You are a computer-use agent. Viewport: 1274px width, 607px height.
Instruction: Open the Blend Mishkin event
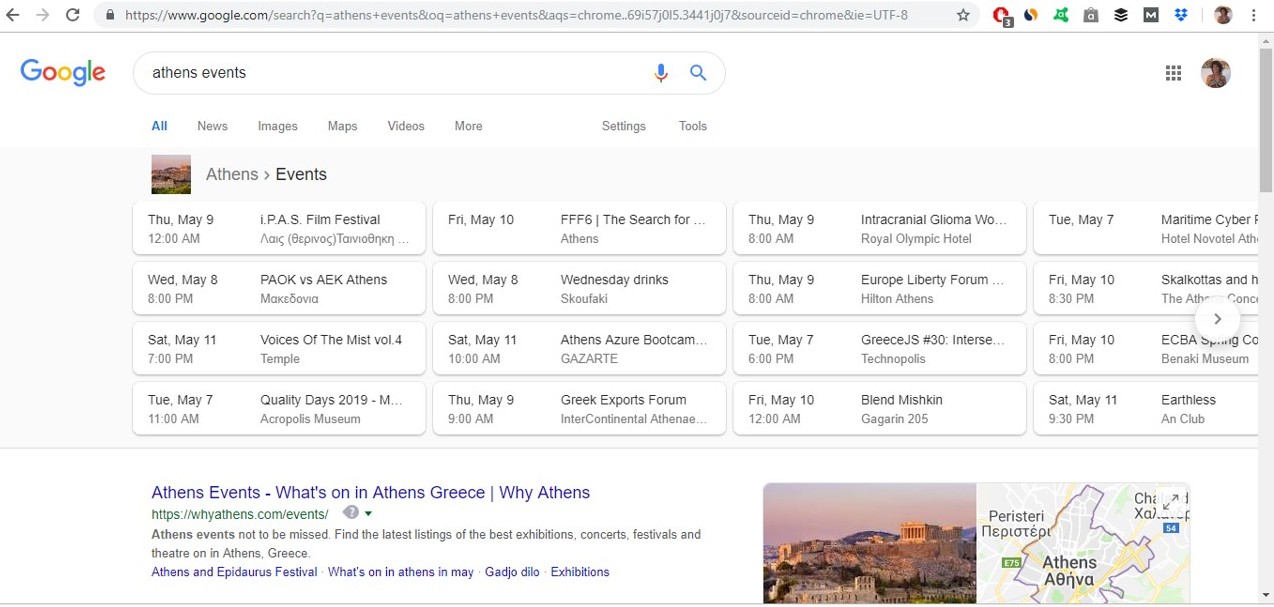click(x=880, y=408)
